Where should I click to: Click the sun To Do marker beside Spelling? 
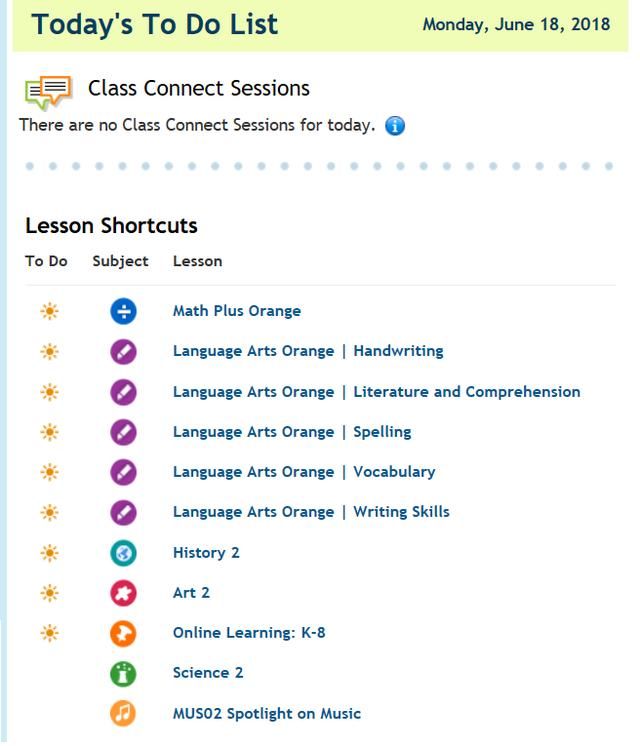point(49,432)
